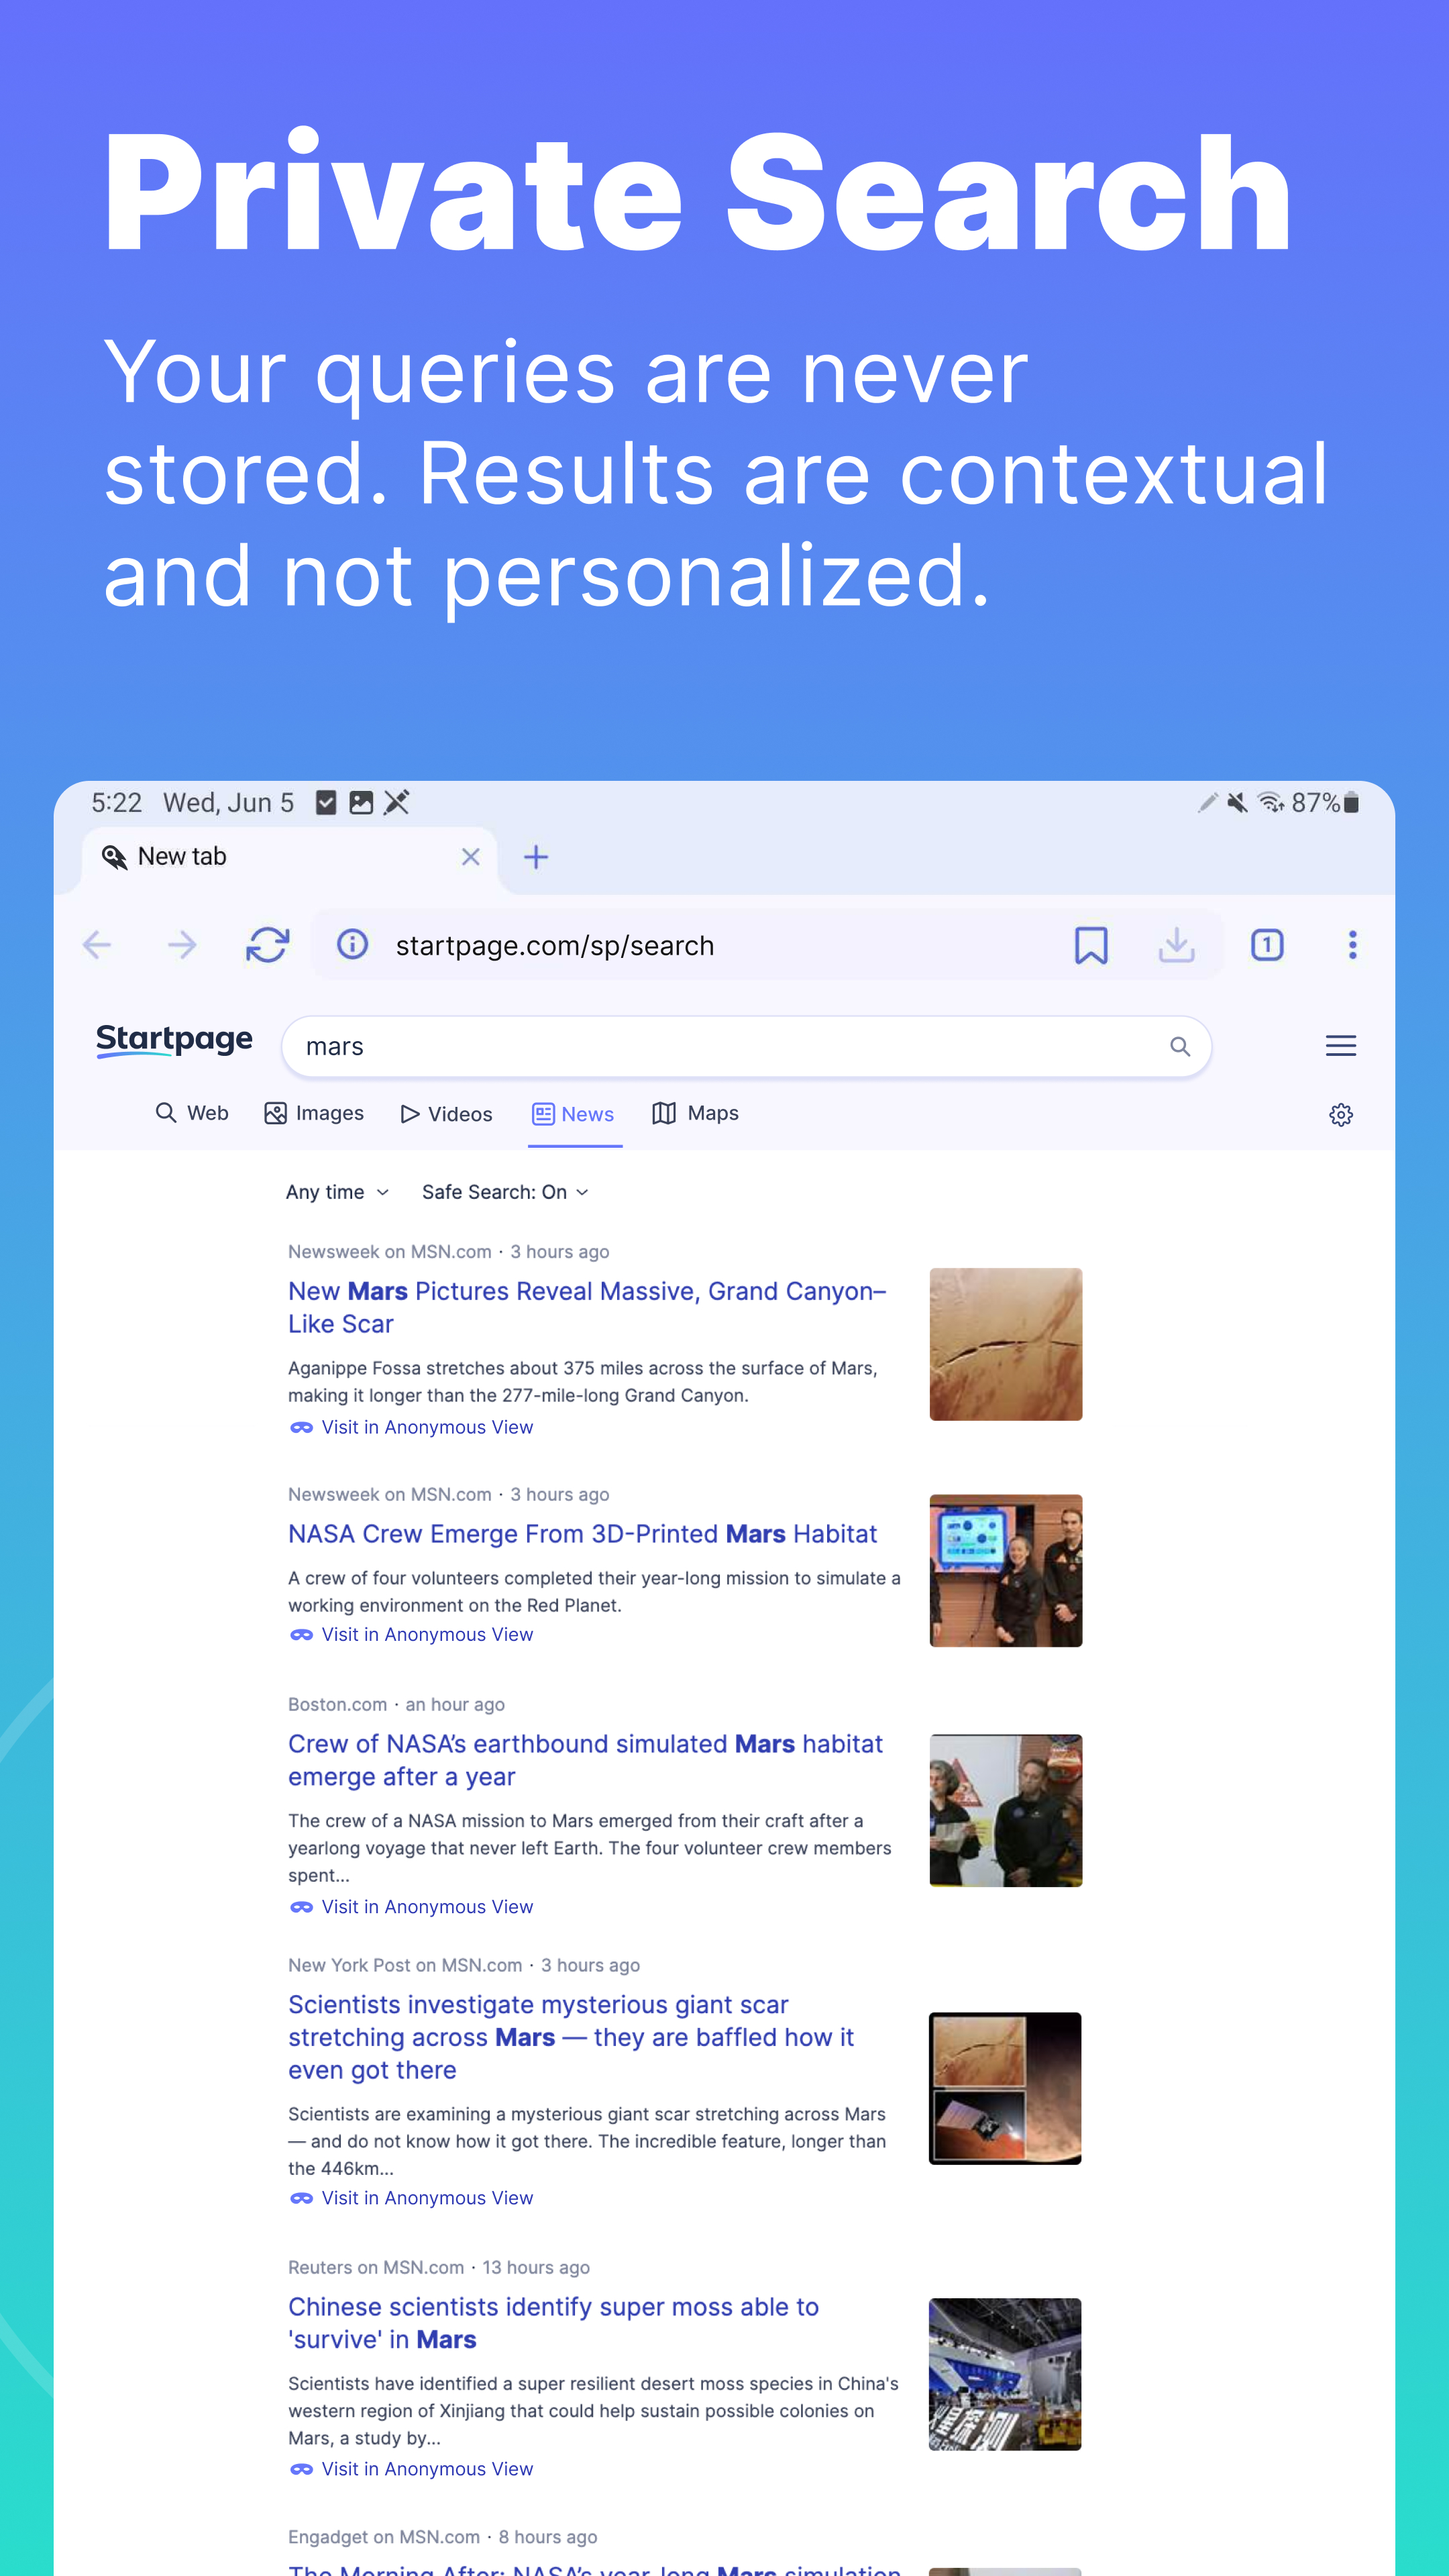The height and width of the screenshot is (2576, 1449).
Task: Expand the Safe Search: On dropdown
Action: click(x=505, y=1192)
